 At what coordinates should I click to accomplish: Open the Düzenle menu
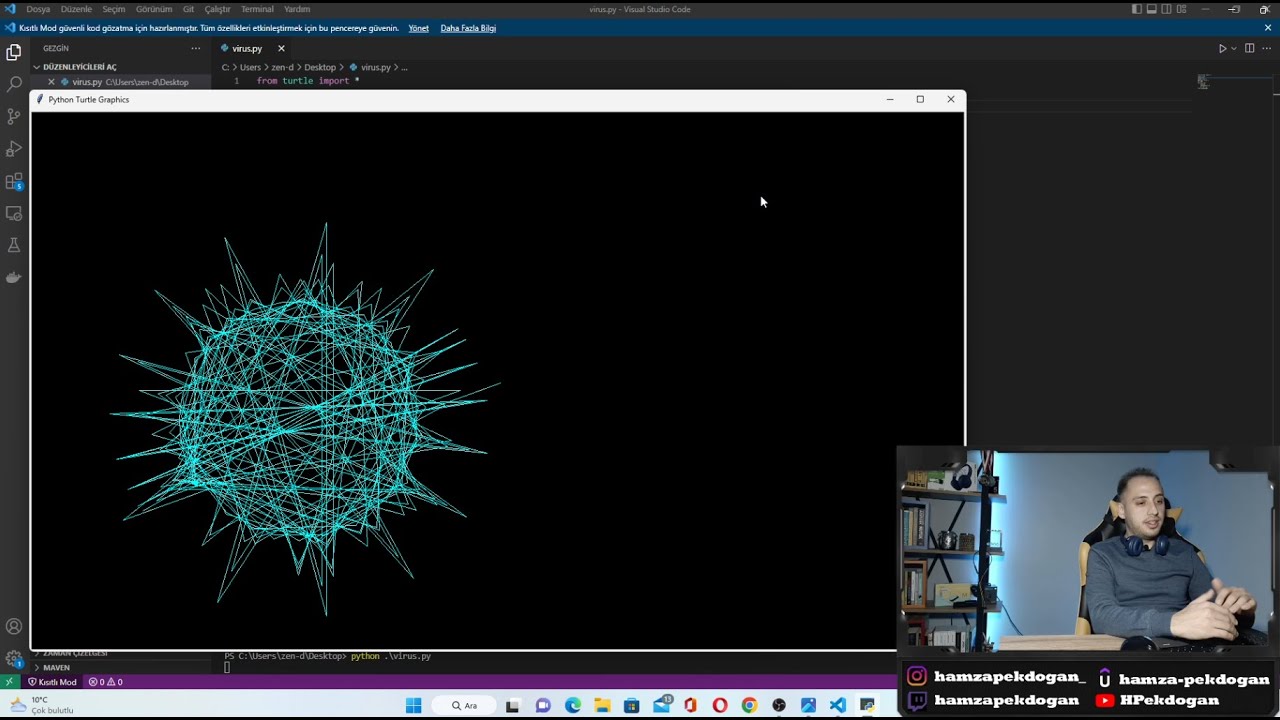click(76, 9)
